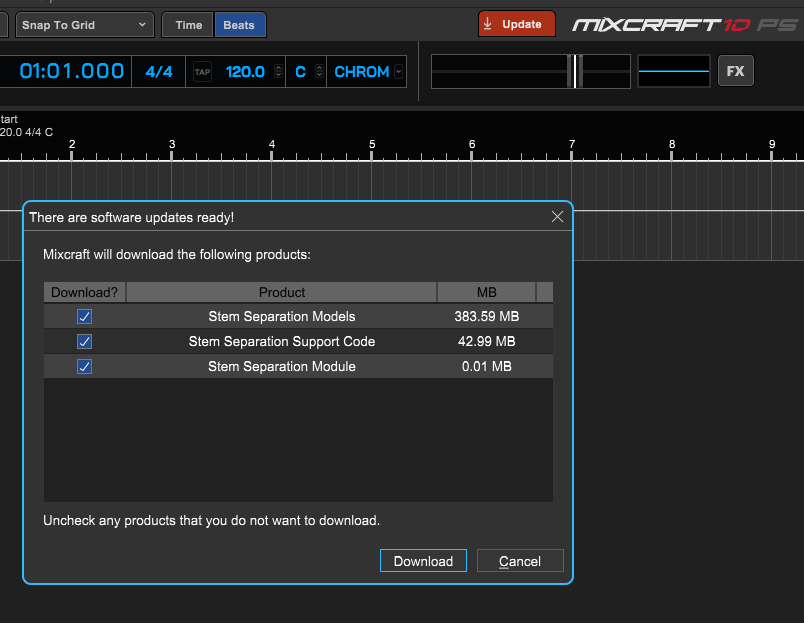
Task: Click the key C value
Action: tap(300, 72)
